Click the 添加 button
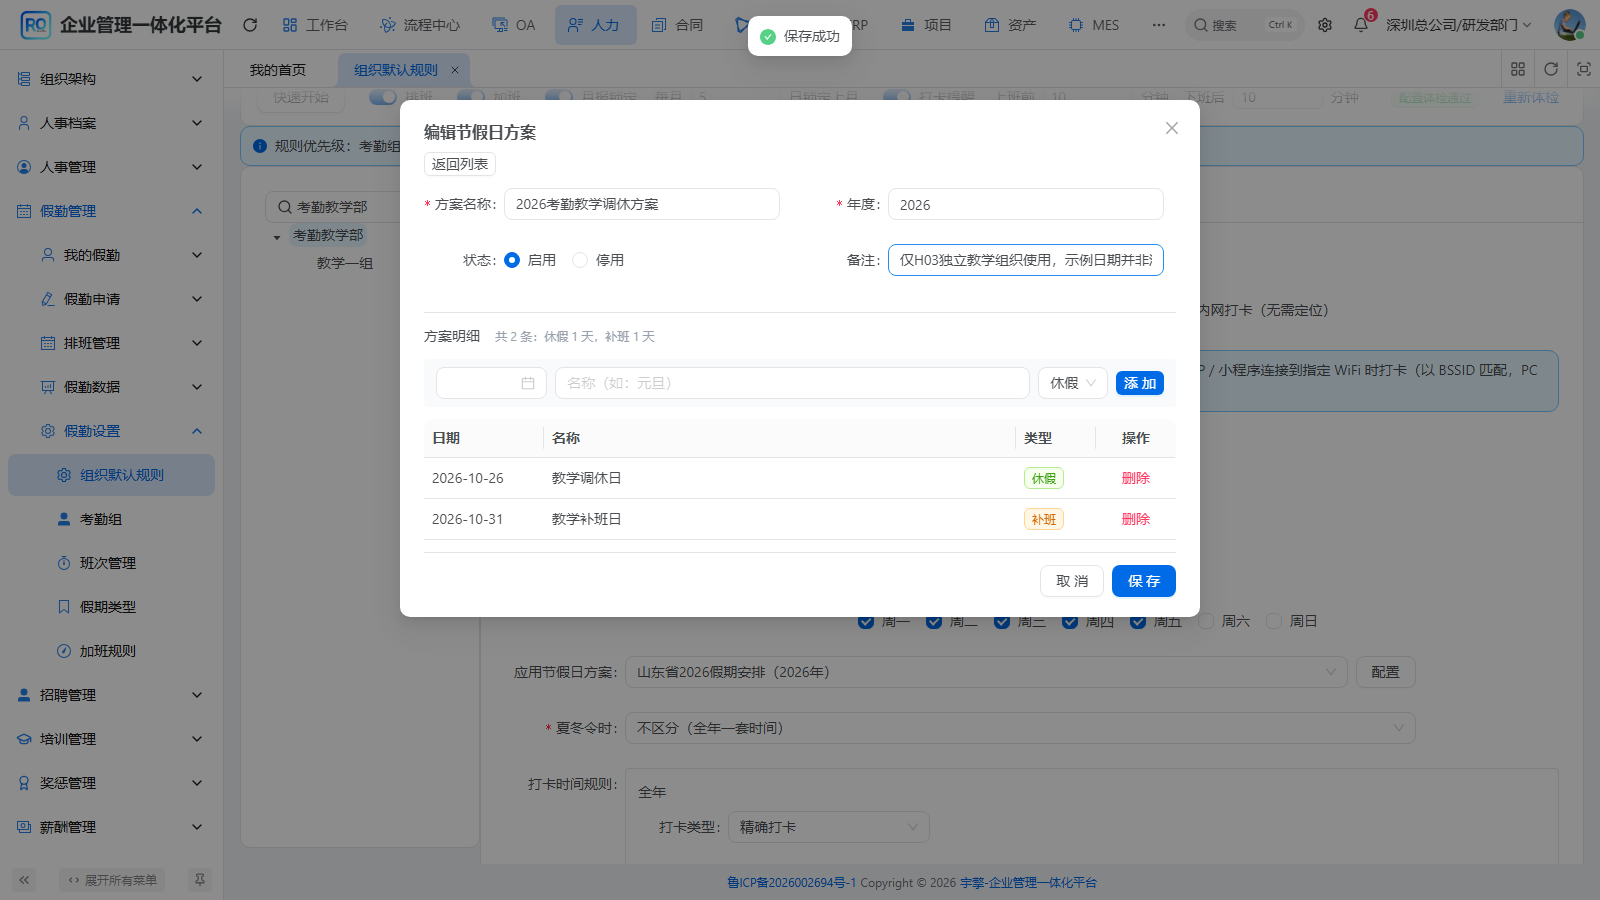The height and width of the screenshot is (900, 1600). pyautogui.click(x=1140, y=383)
